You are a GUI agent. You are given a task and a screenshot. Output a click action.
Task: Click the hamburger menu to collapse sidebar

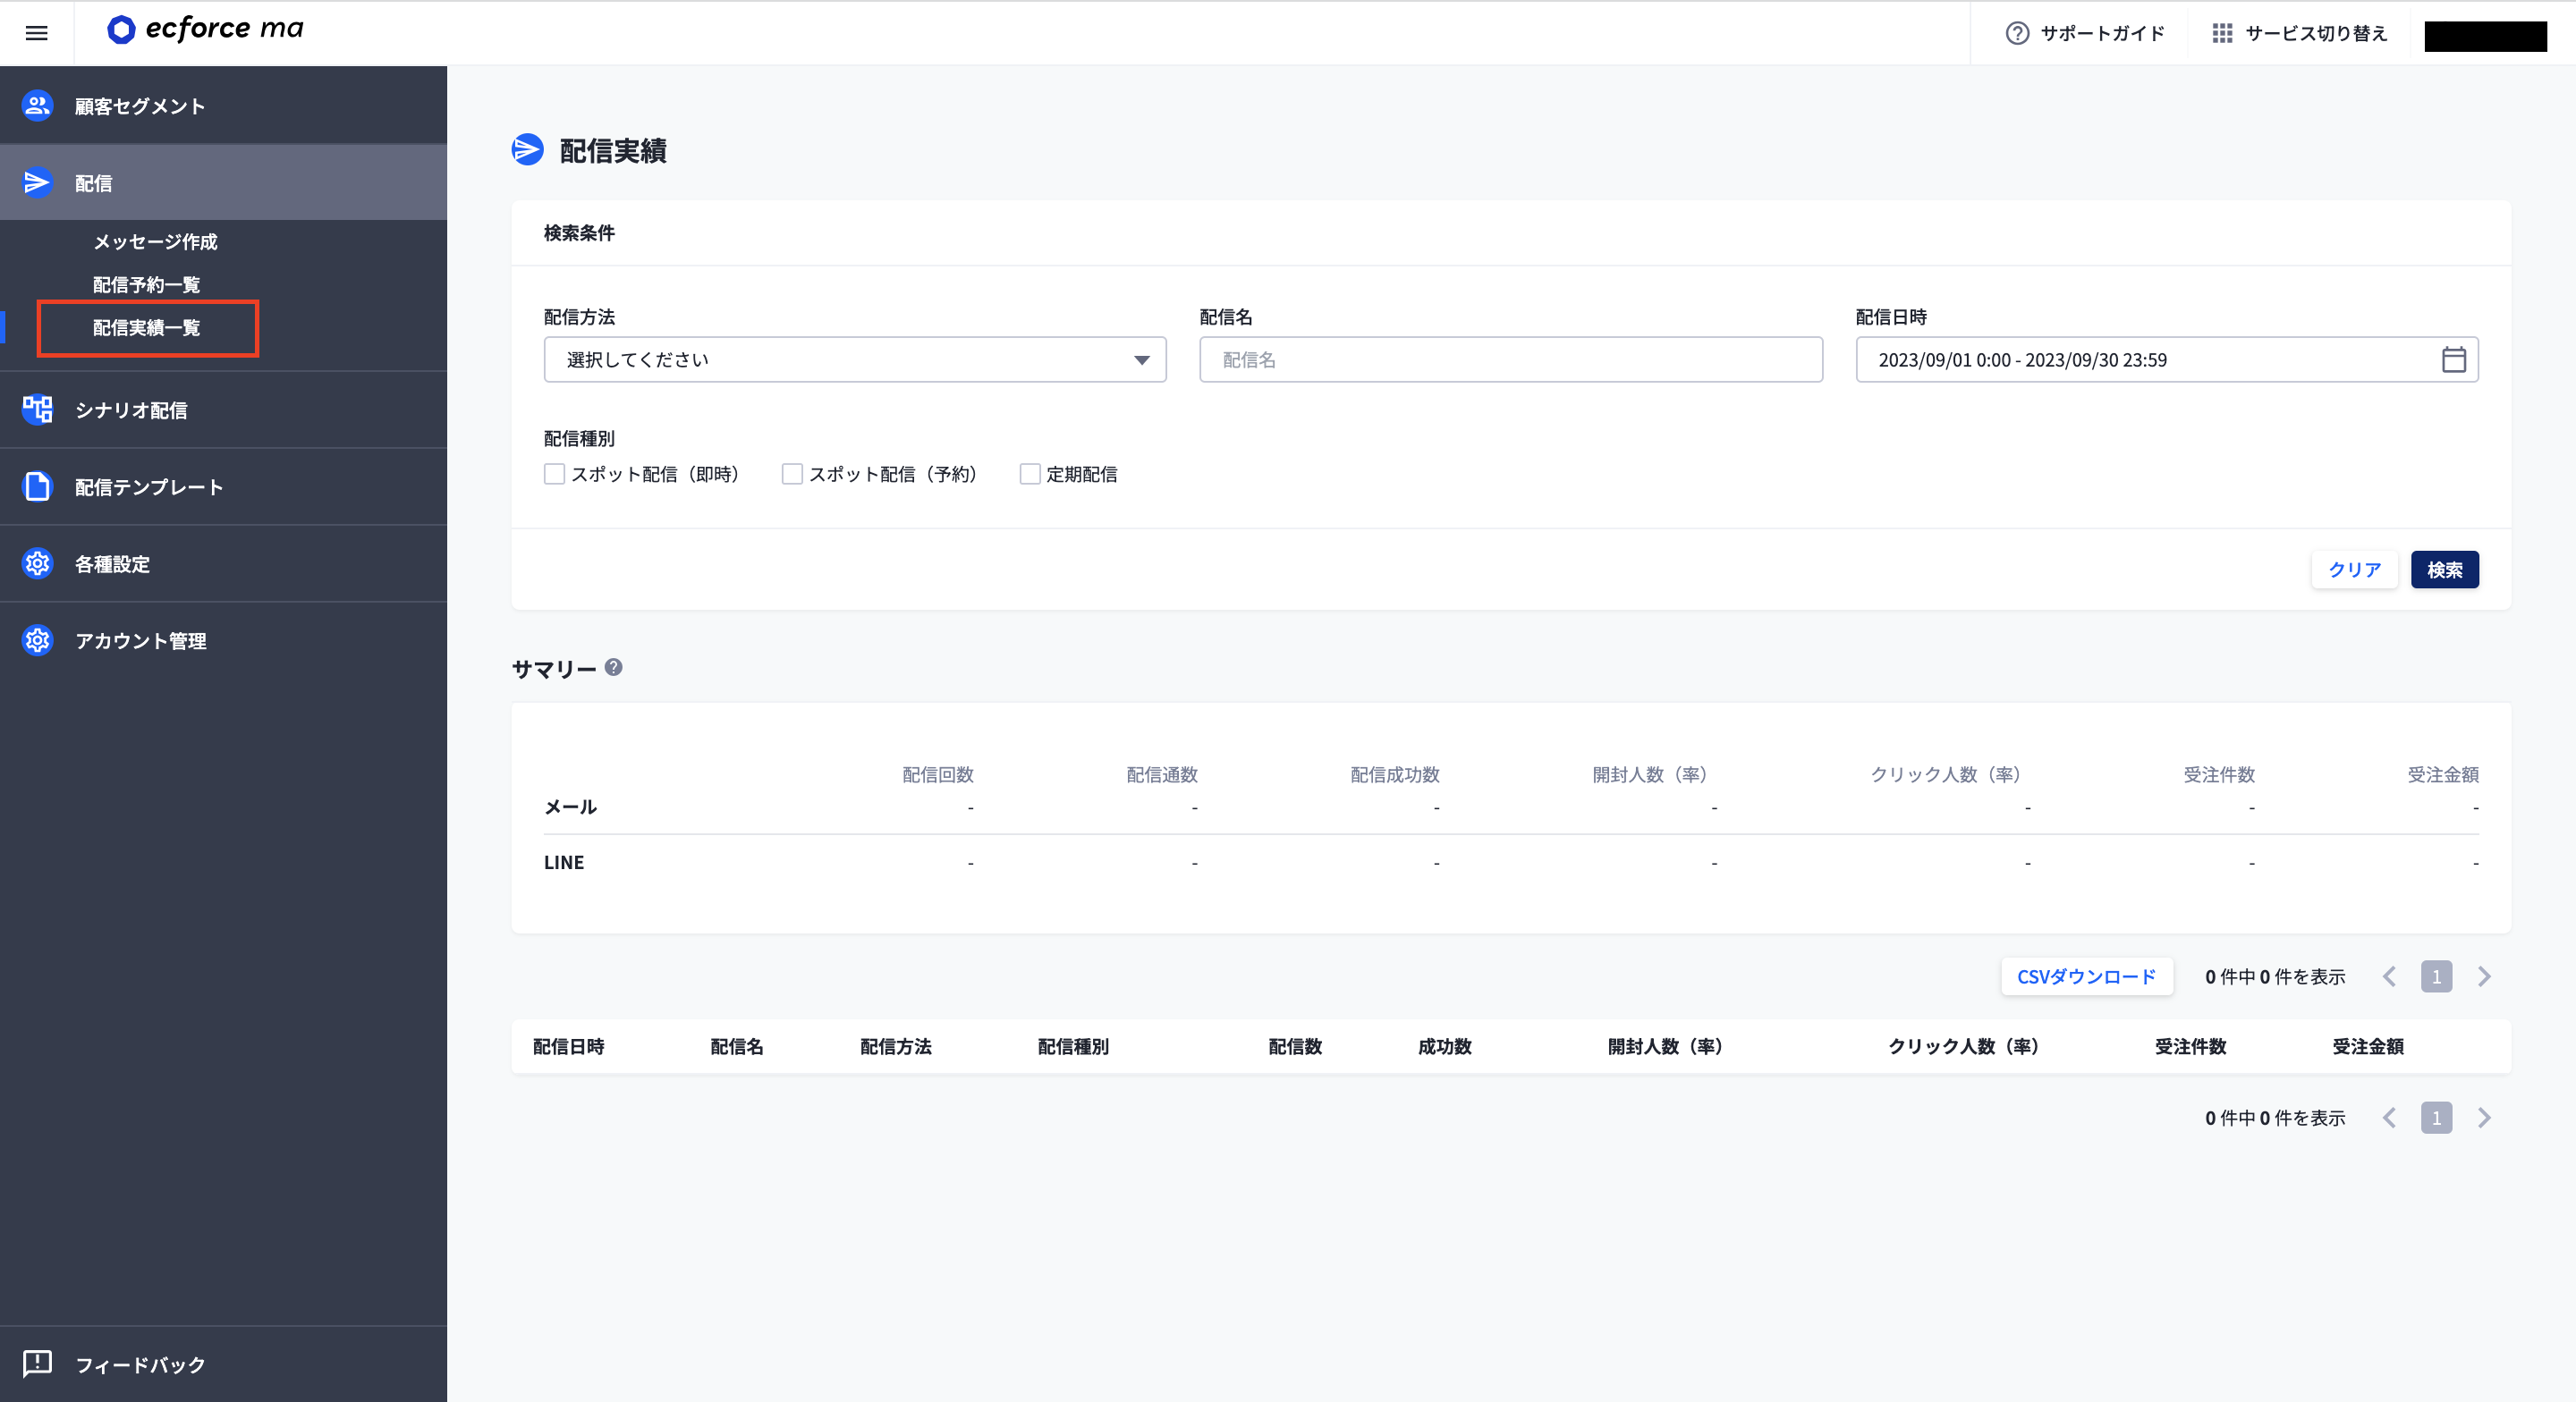coord(36,33)
